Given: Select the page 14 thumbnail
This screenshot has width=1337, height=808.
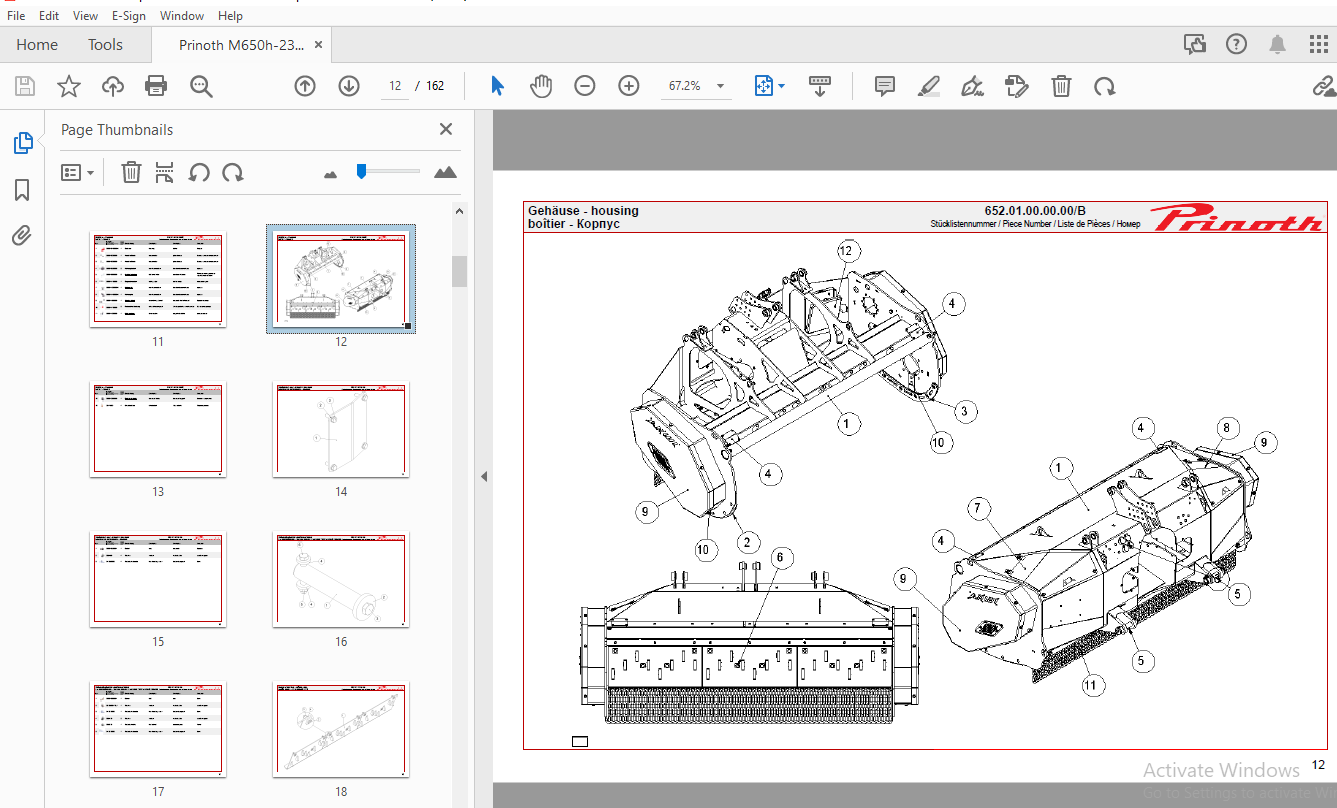Looking at the screenshot, I should tap(341, 429).
